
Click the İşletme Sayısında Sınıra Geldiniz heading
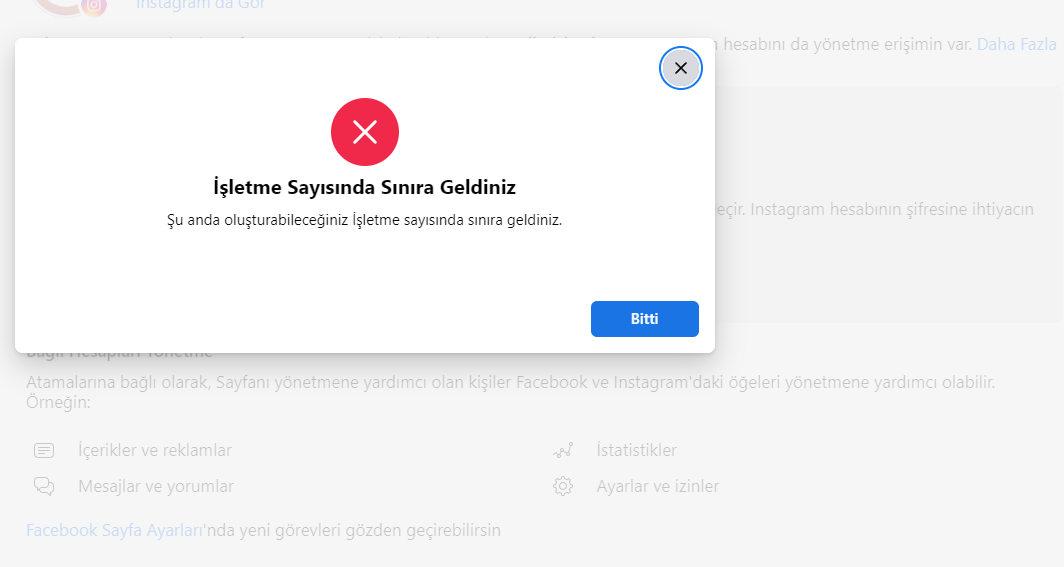[365, 187]
